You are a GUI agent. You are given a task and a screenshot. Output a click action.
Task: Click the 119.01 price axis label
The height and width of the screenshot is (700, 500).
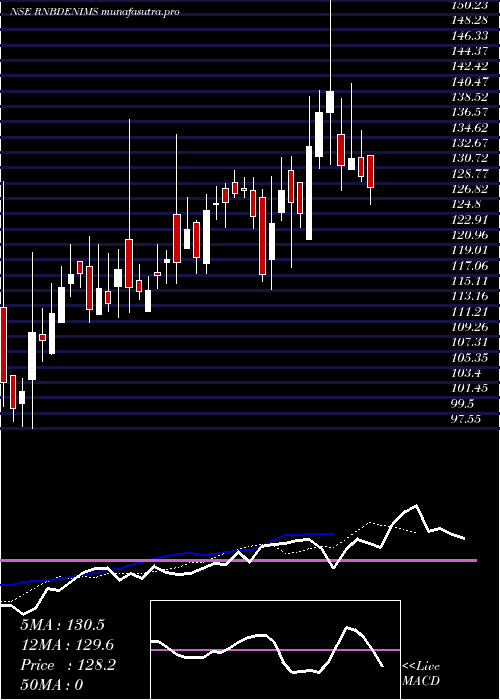(471, 249)
